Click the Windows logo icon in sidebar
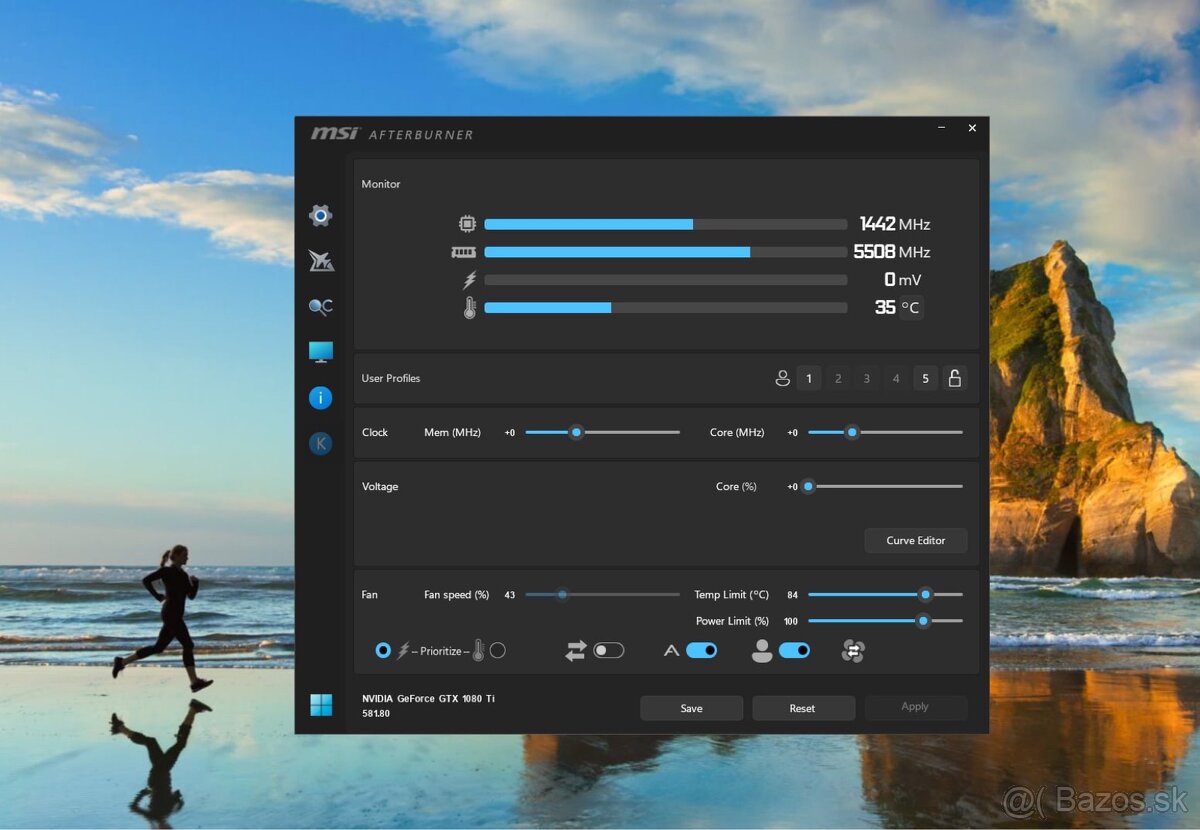Screen dimensions: 1200x830 tap(320, 705)
